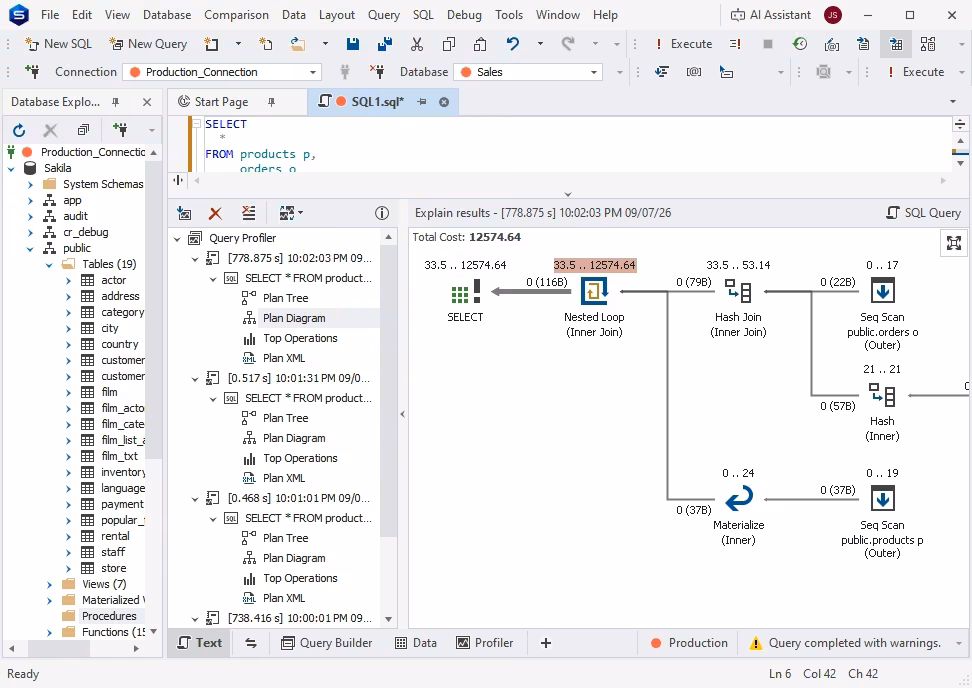Collapse the Tables (19) folder

(49, 265)
